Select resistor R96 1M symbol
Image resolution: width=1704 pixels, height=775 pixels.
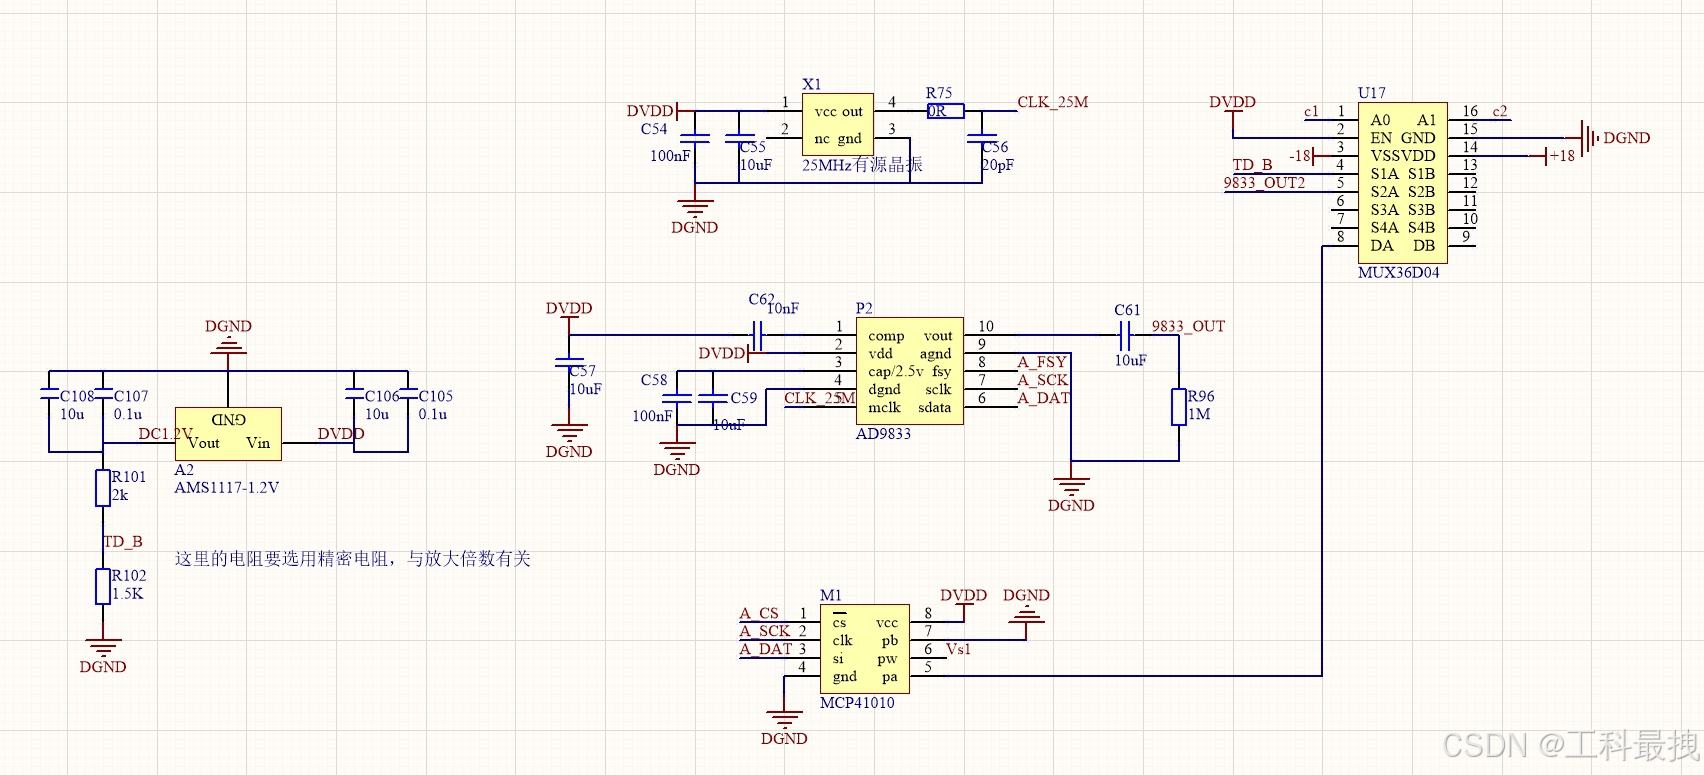pos(1179,407)
